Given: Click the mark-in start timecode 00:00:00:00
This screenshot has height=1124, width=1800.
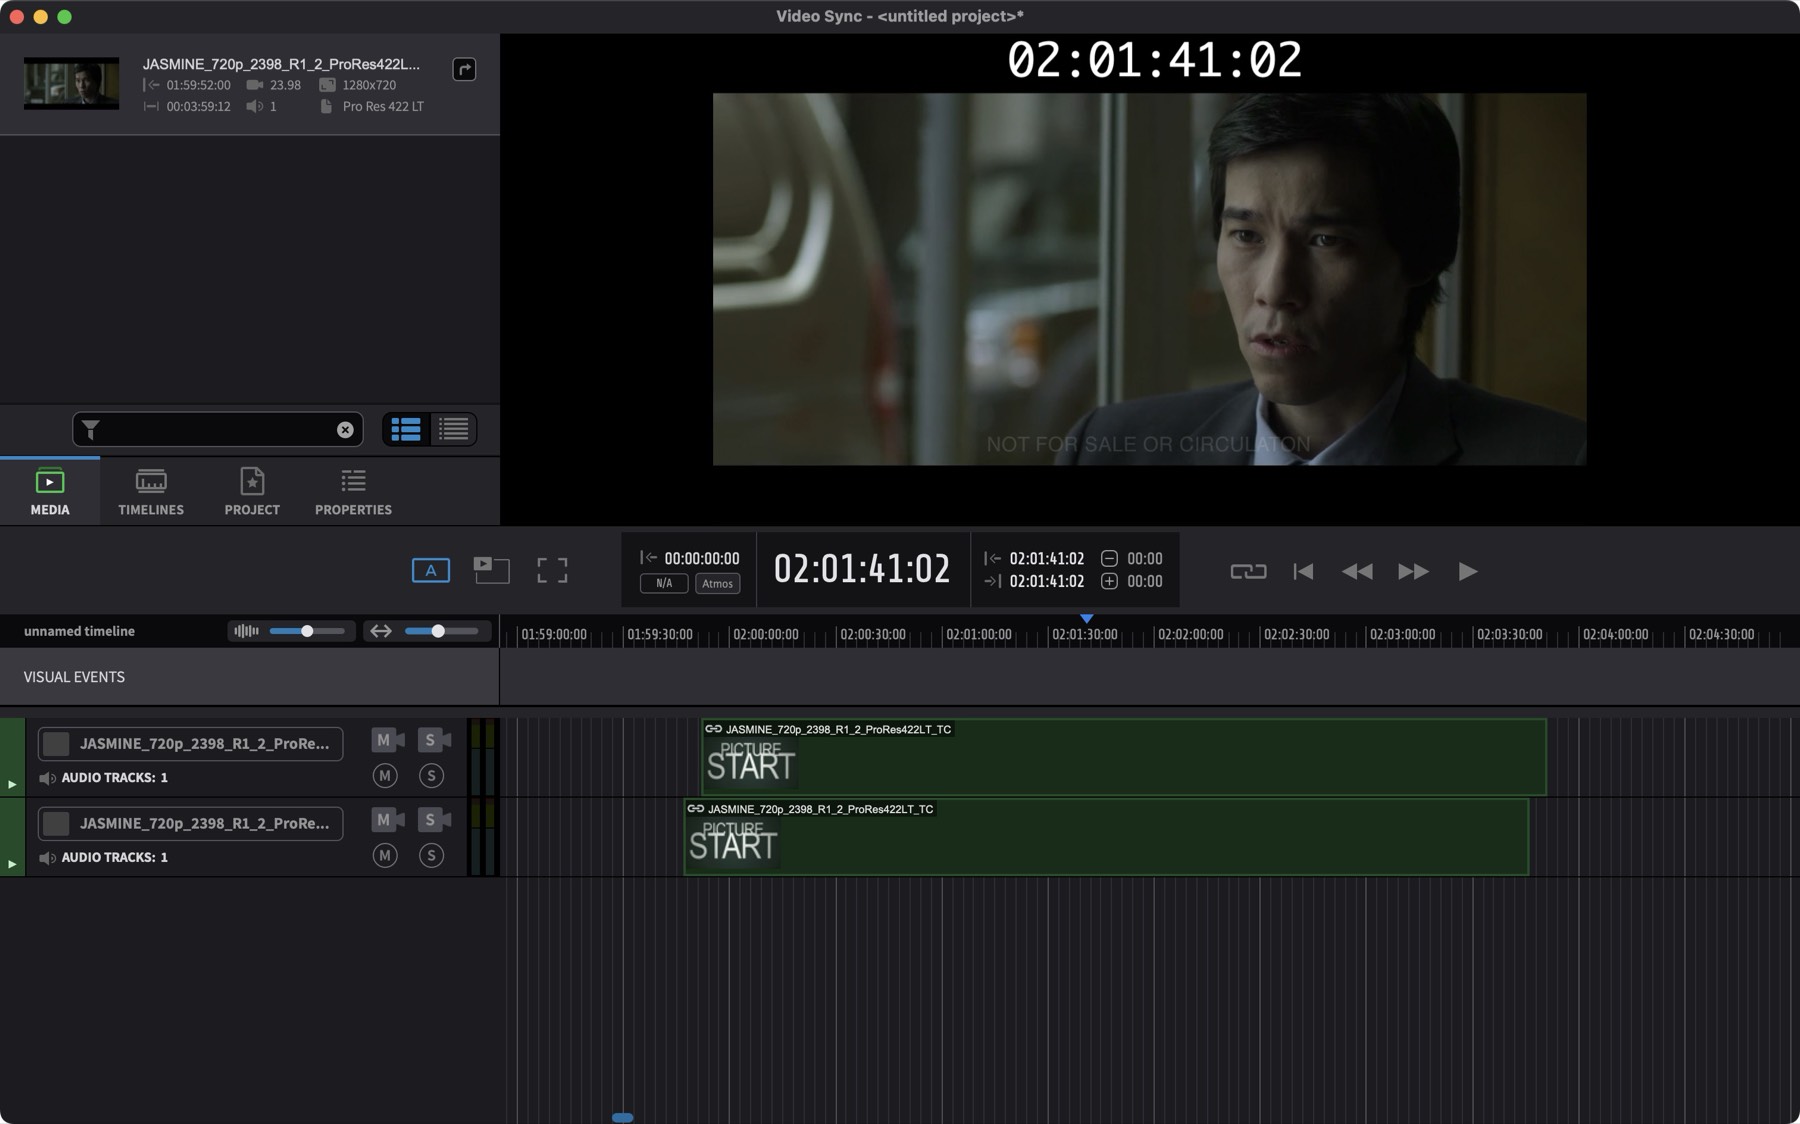Looking at the screenshot, I should [x=702, y=558].
